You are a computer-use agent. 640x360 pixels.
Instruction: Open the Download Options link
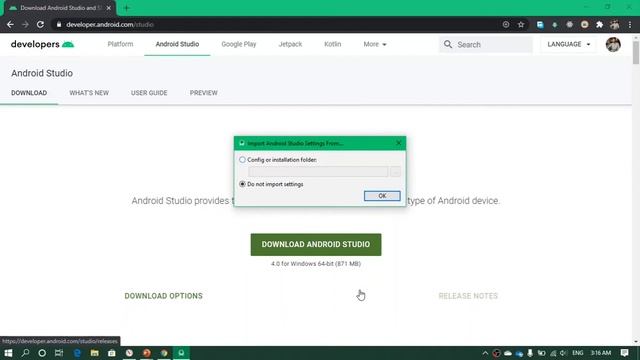point(163,296)
